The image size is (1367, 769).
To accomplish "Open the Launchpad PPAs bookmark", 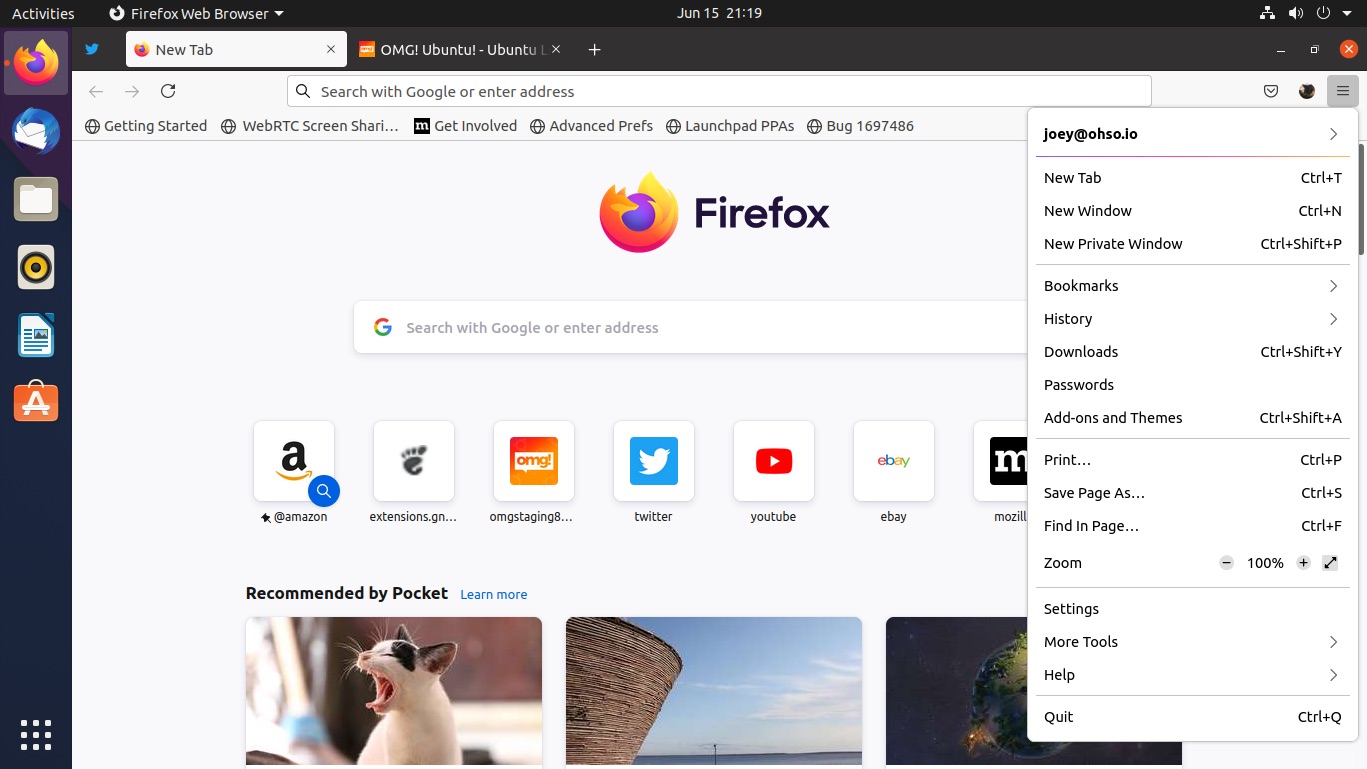I will click(x=729, y=126).
